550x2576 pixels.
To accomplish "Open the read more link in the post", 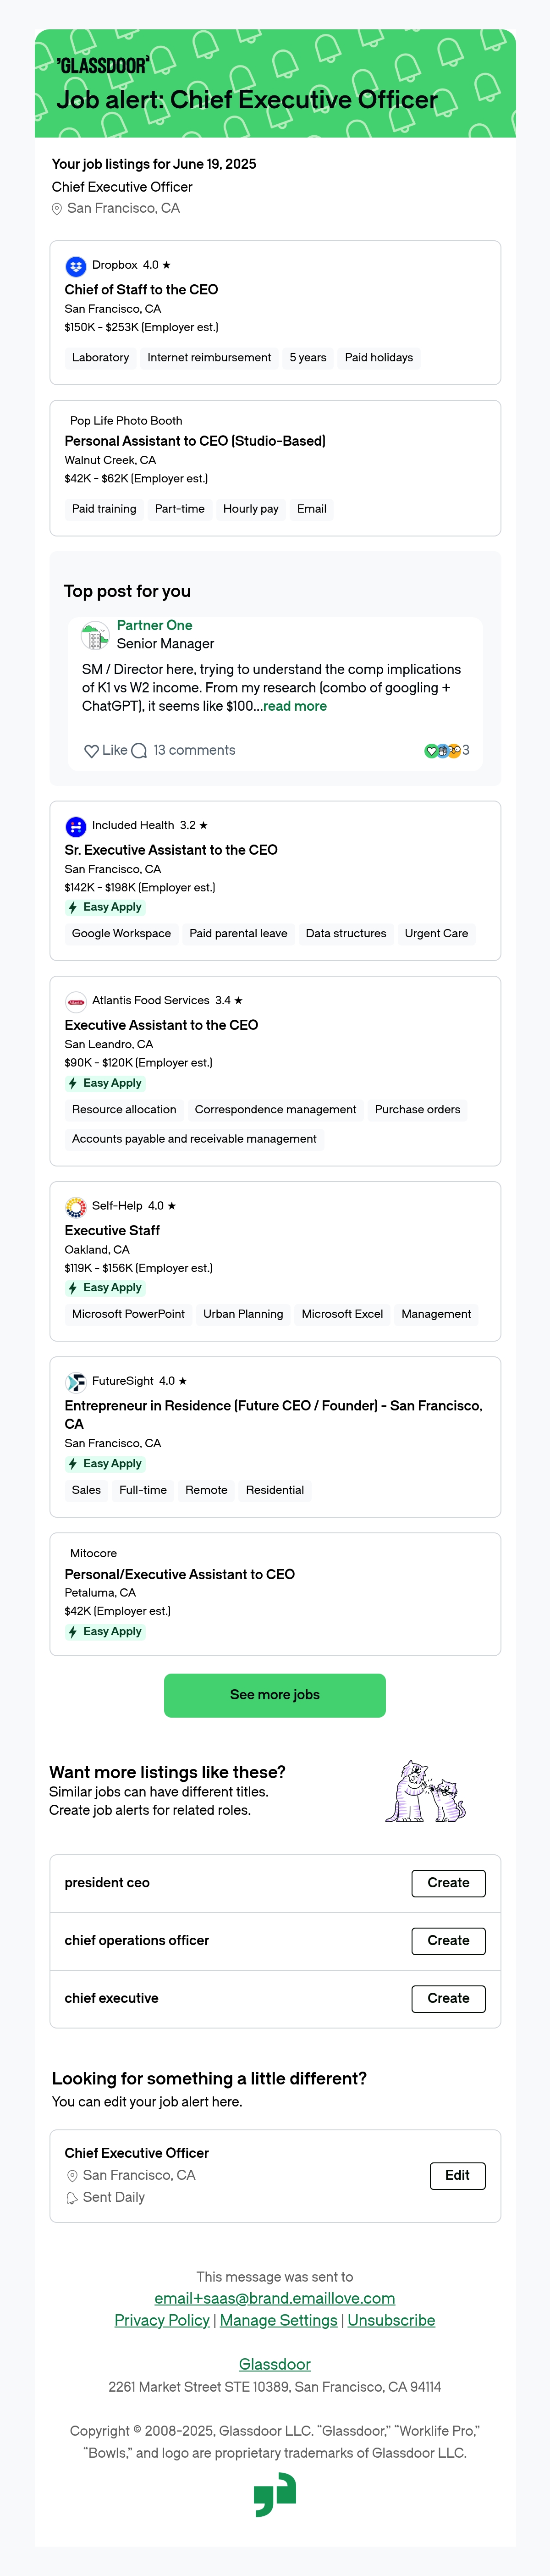I will [x=295, y=706].
